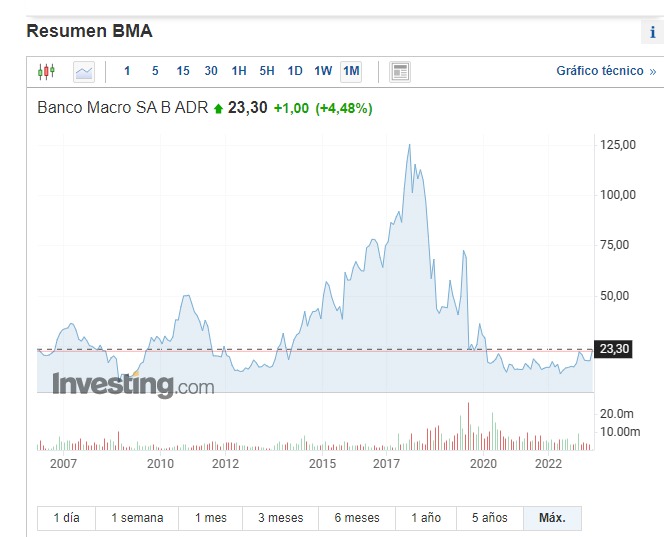Choose the 1 día range tab
The image size is (664, 537).
[x=66, y=518]
